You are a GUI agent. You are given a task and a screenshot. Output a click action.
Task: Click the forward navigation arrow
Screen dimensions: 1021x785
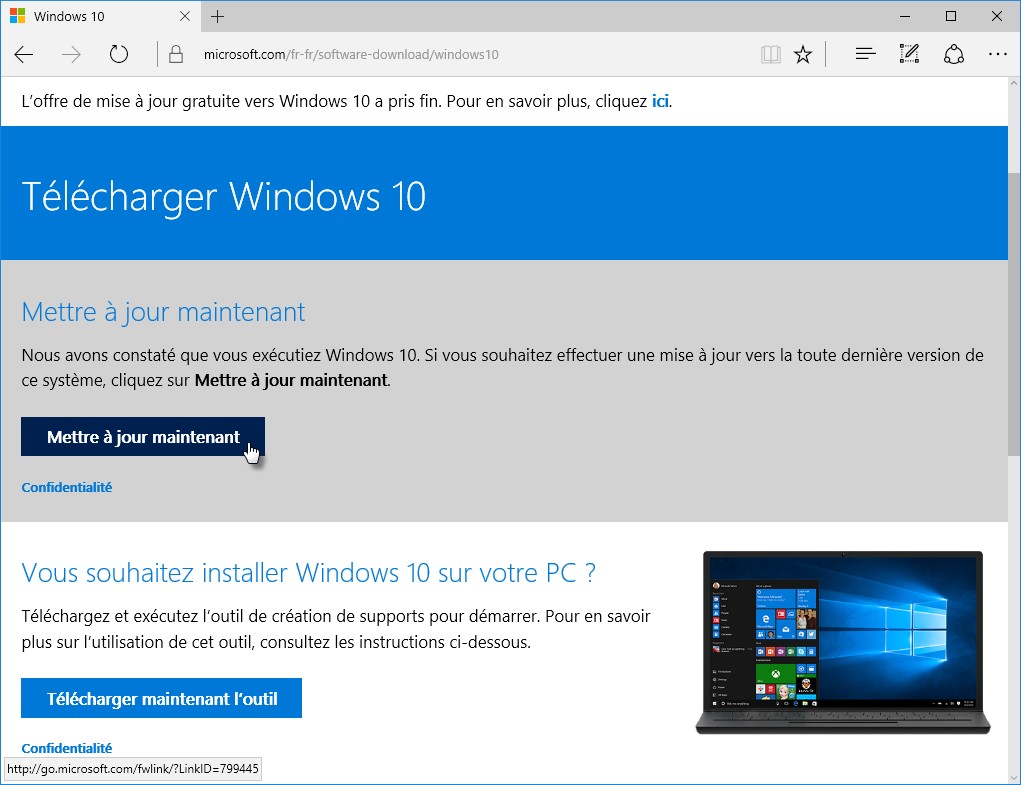(71, 55)
